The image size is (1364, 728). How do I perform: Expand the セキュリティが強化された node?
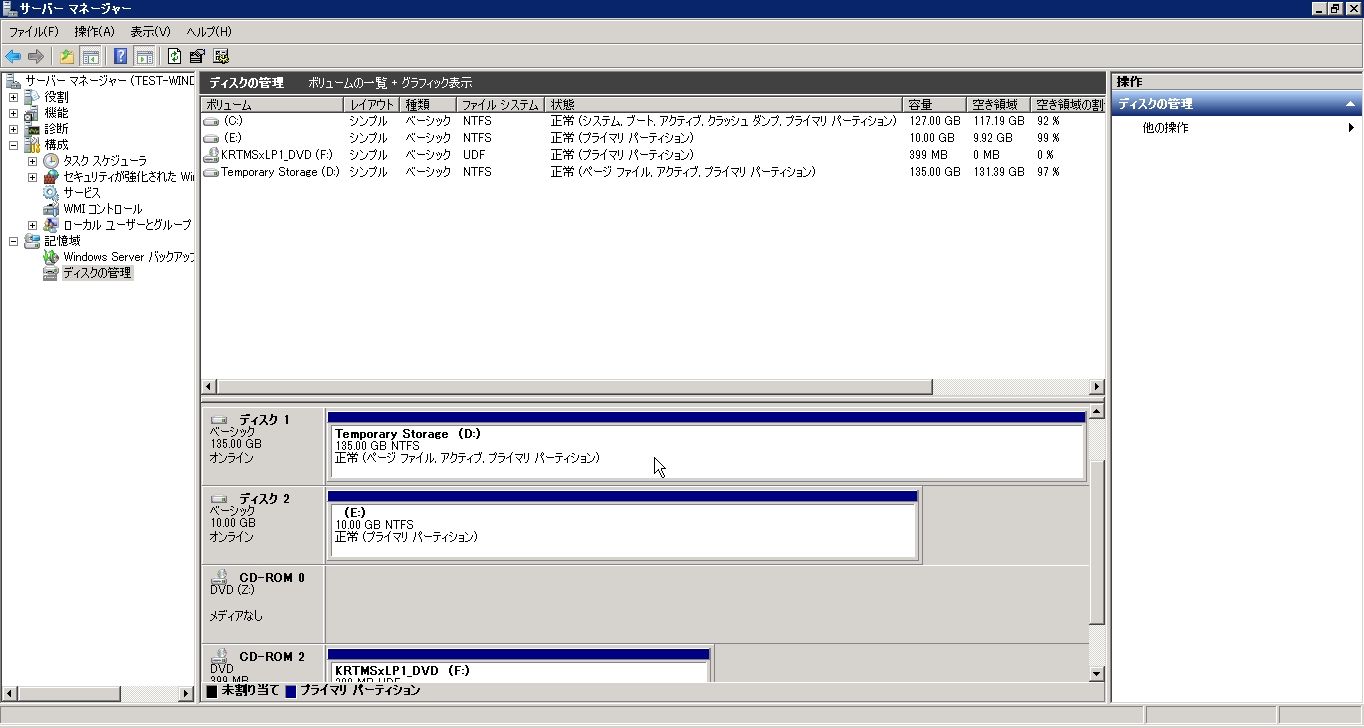pos(33,178)
